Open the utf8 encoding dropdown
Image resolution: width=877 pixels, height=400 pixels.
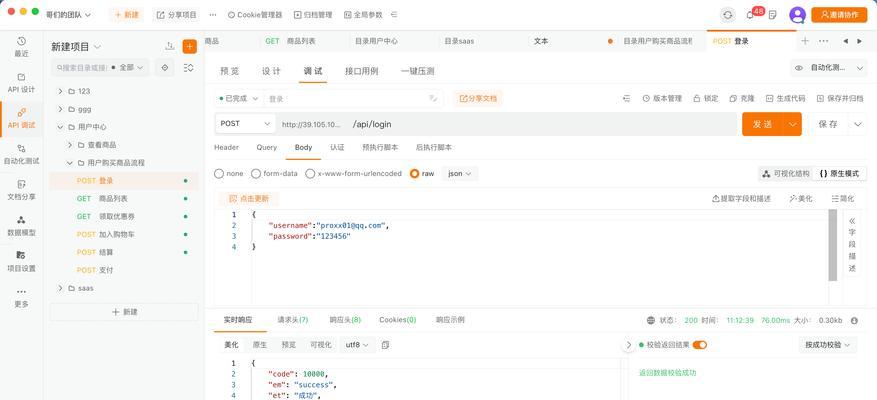pyautogui.click(x=357, y=345)
